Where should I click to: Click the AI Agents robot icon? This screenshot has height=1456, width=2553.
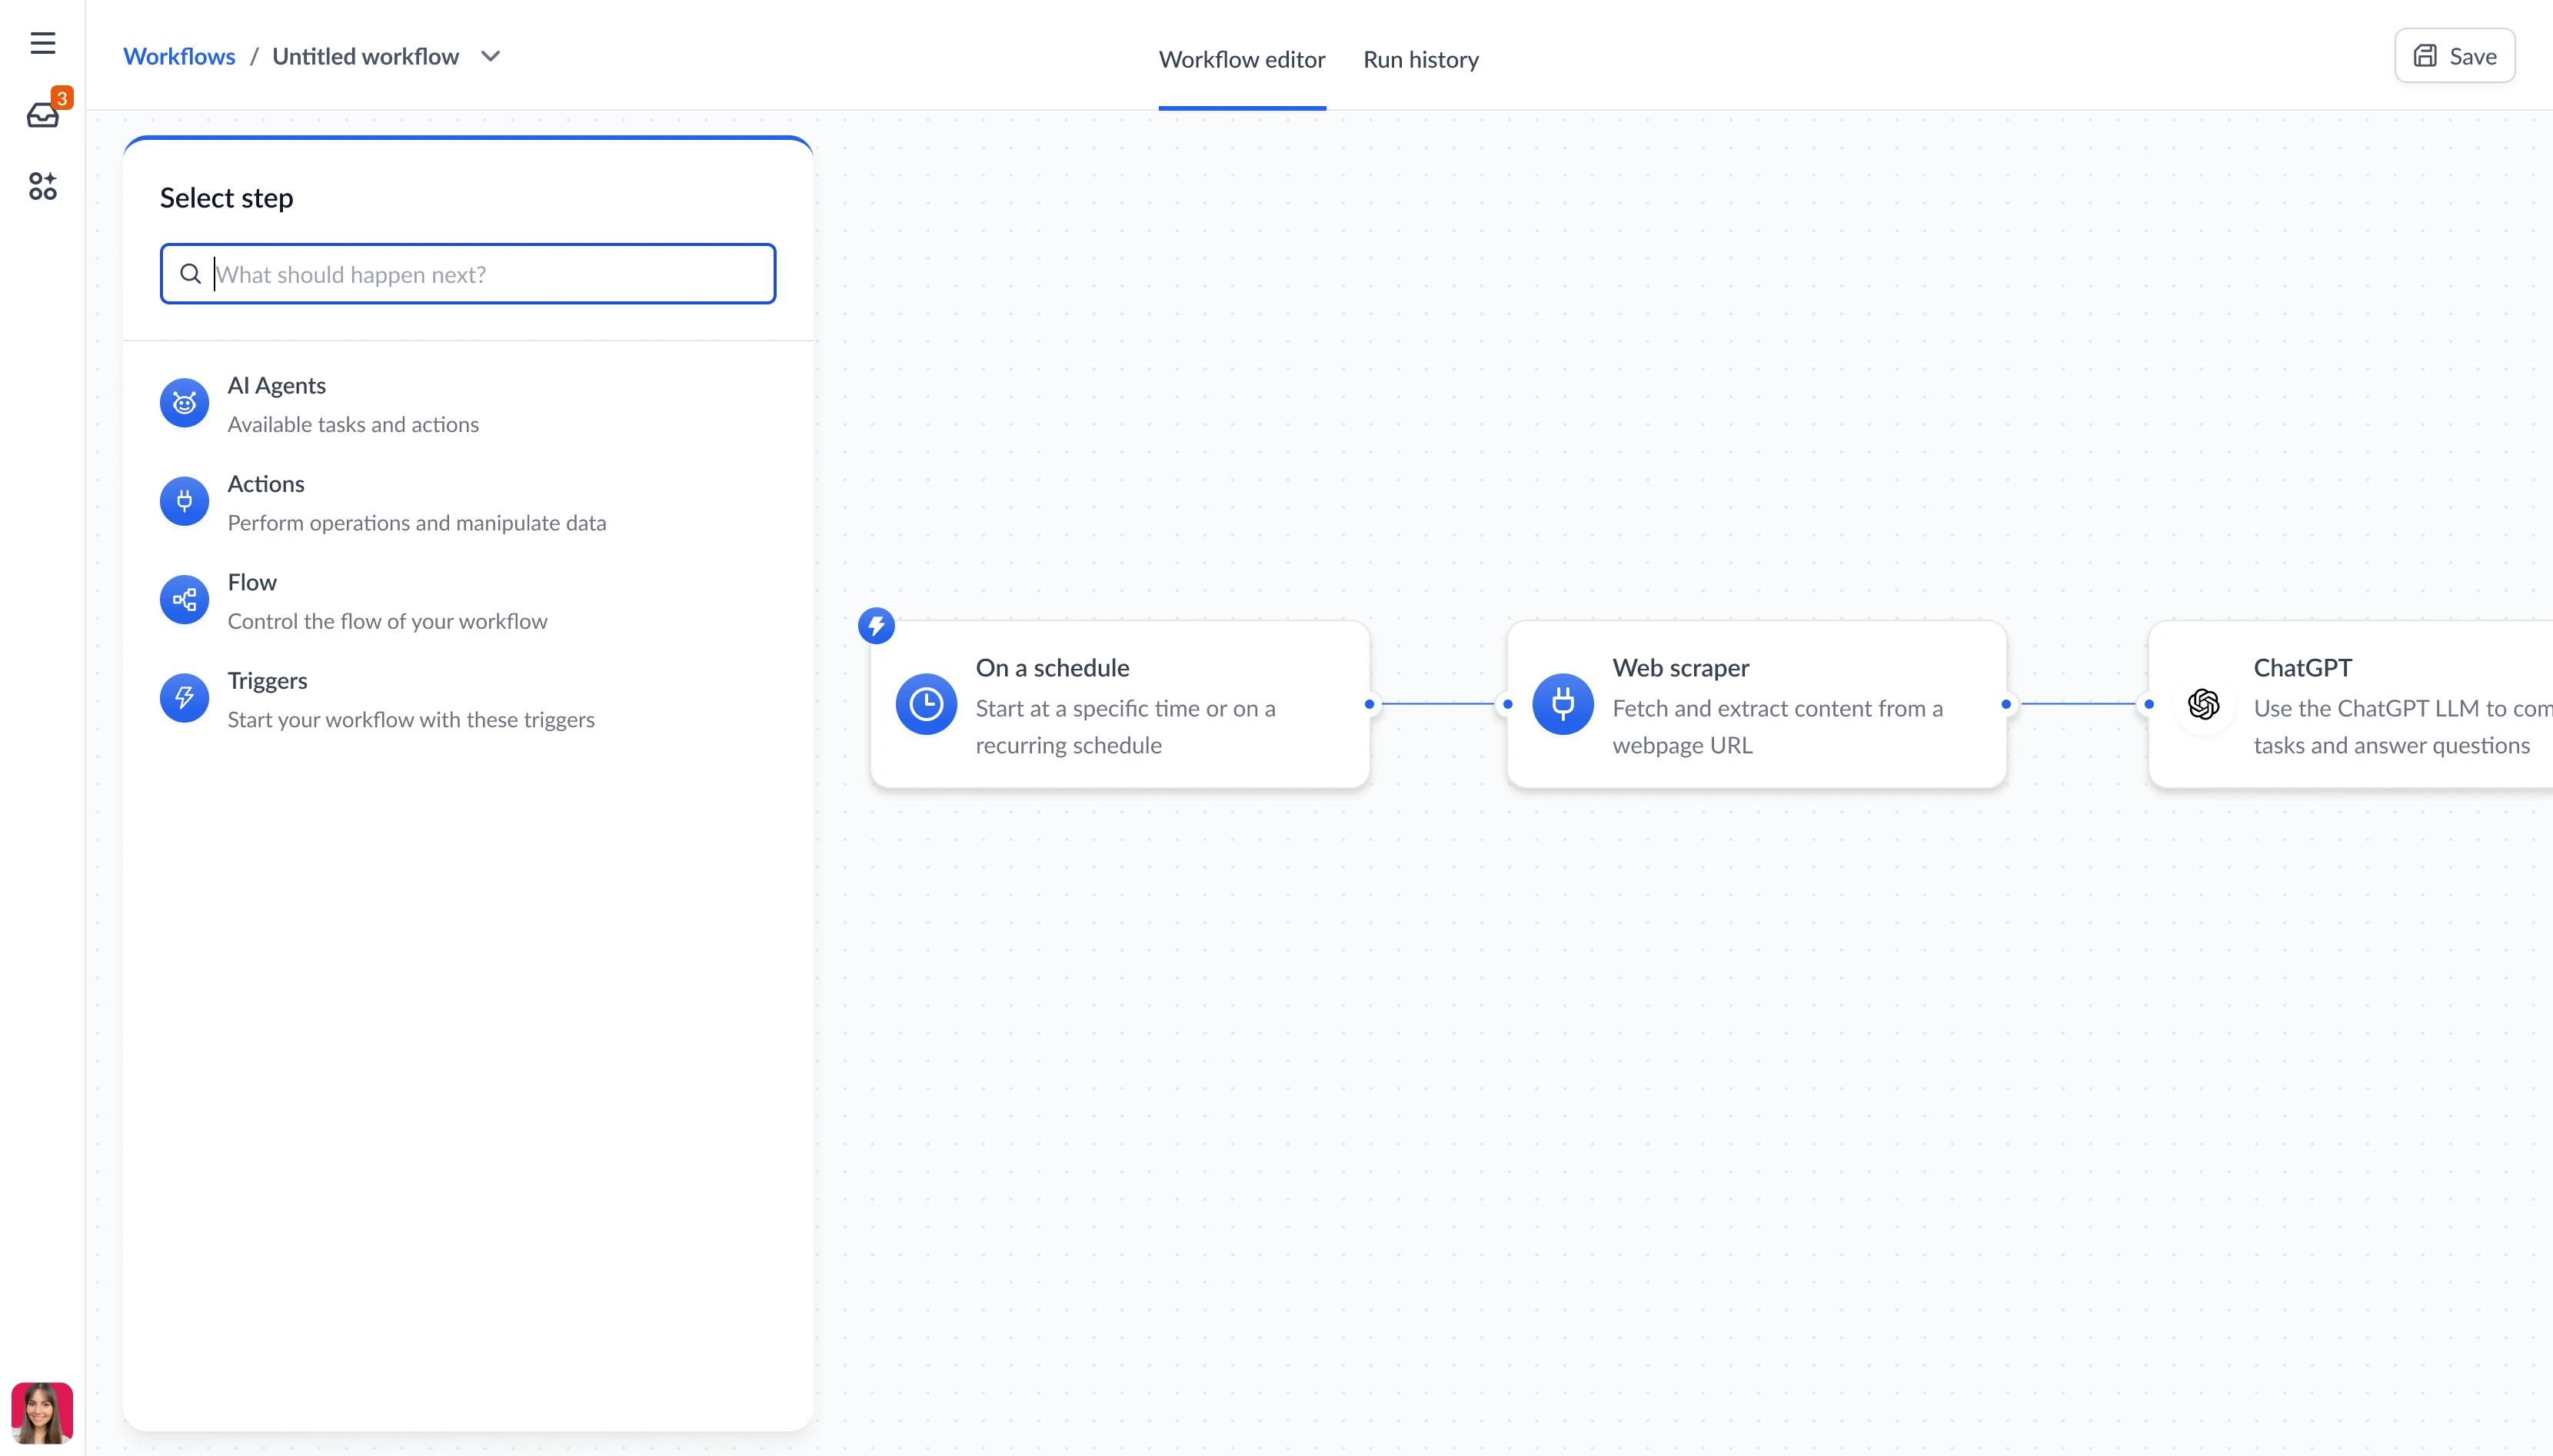click(184, 403)
